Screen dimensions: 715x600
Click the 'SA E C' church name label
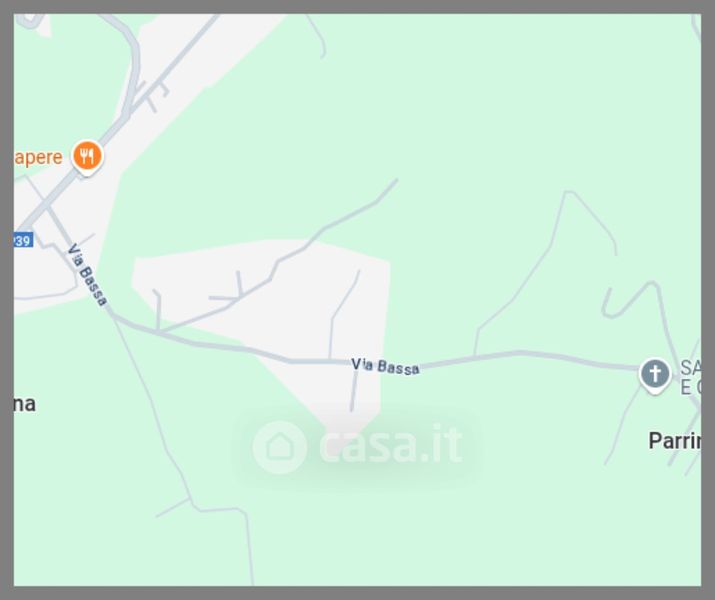click(690, 378)
